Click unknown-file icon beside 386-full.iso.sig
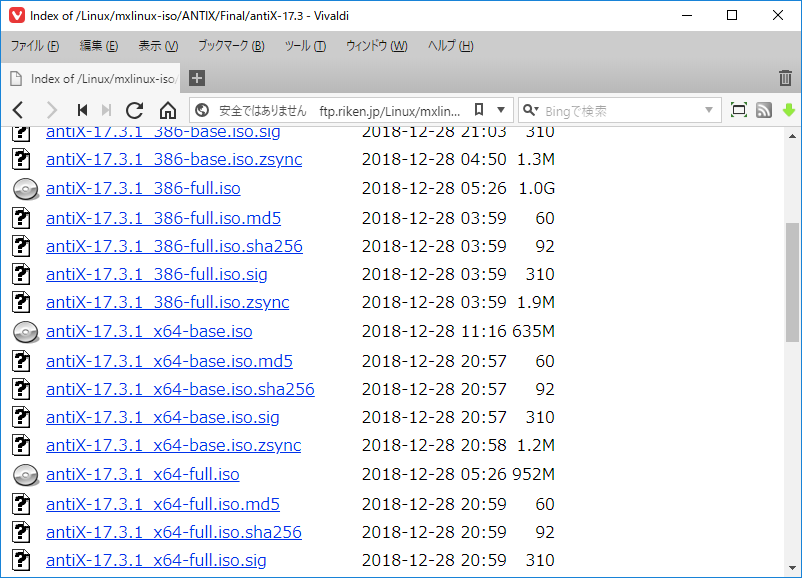Image resolution: width=802 pixels, height=578 pixels. [21, 274]
